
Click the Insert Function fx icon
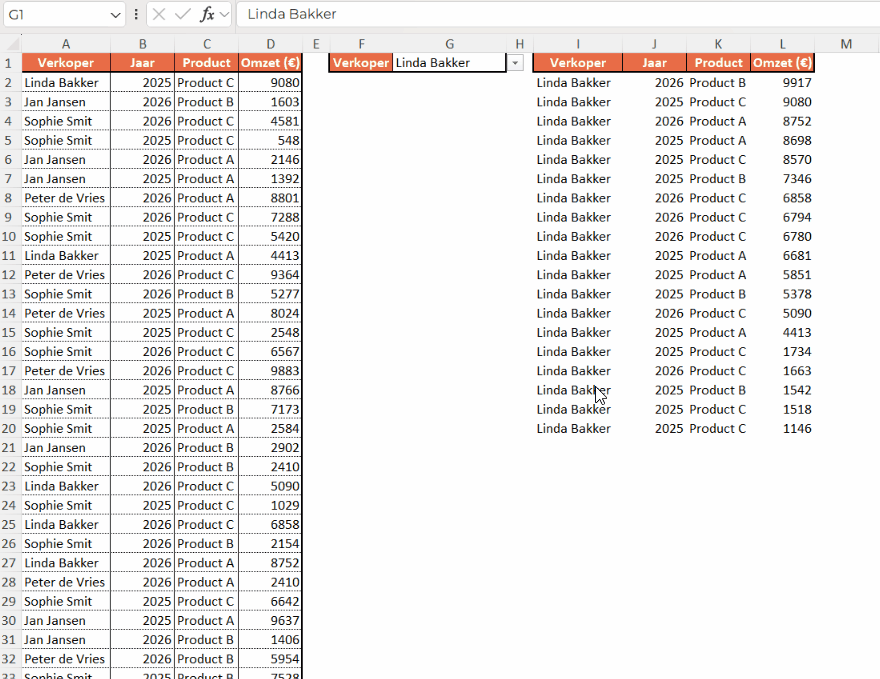click(207, 15)
